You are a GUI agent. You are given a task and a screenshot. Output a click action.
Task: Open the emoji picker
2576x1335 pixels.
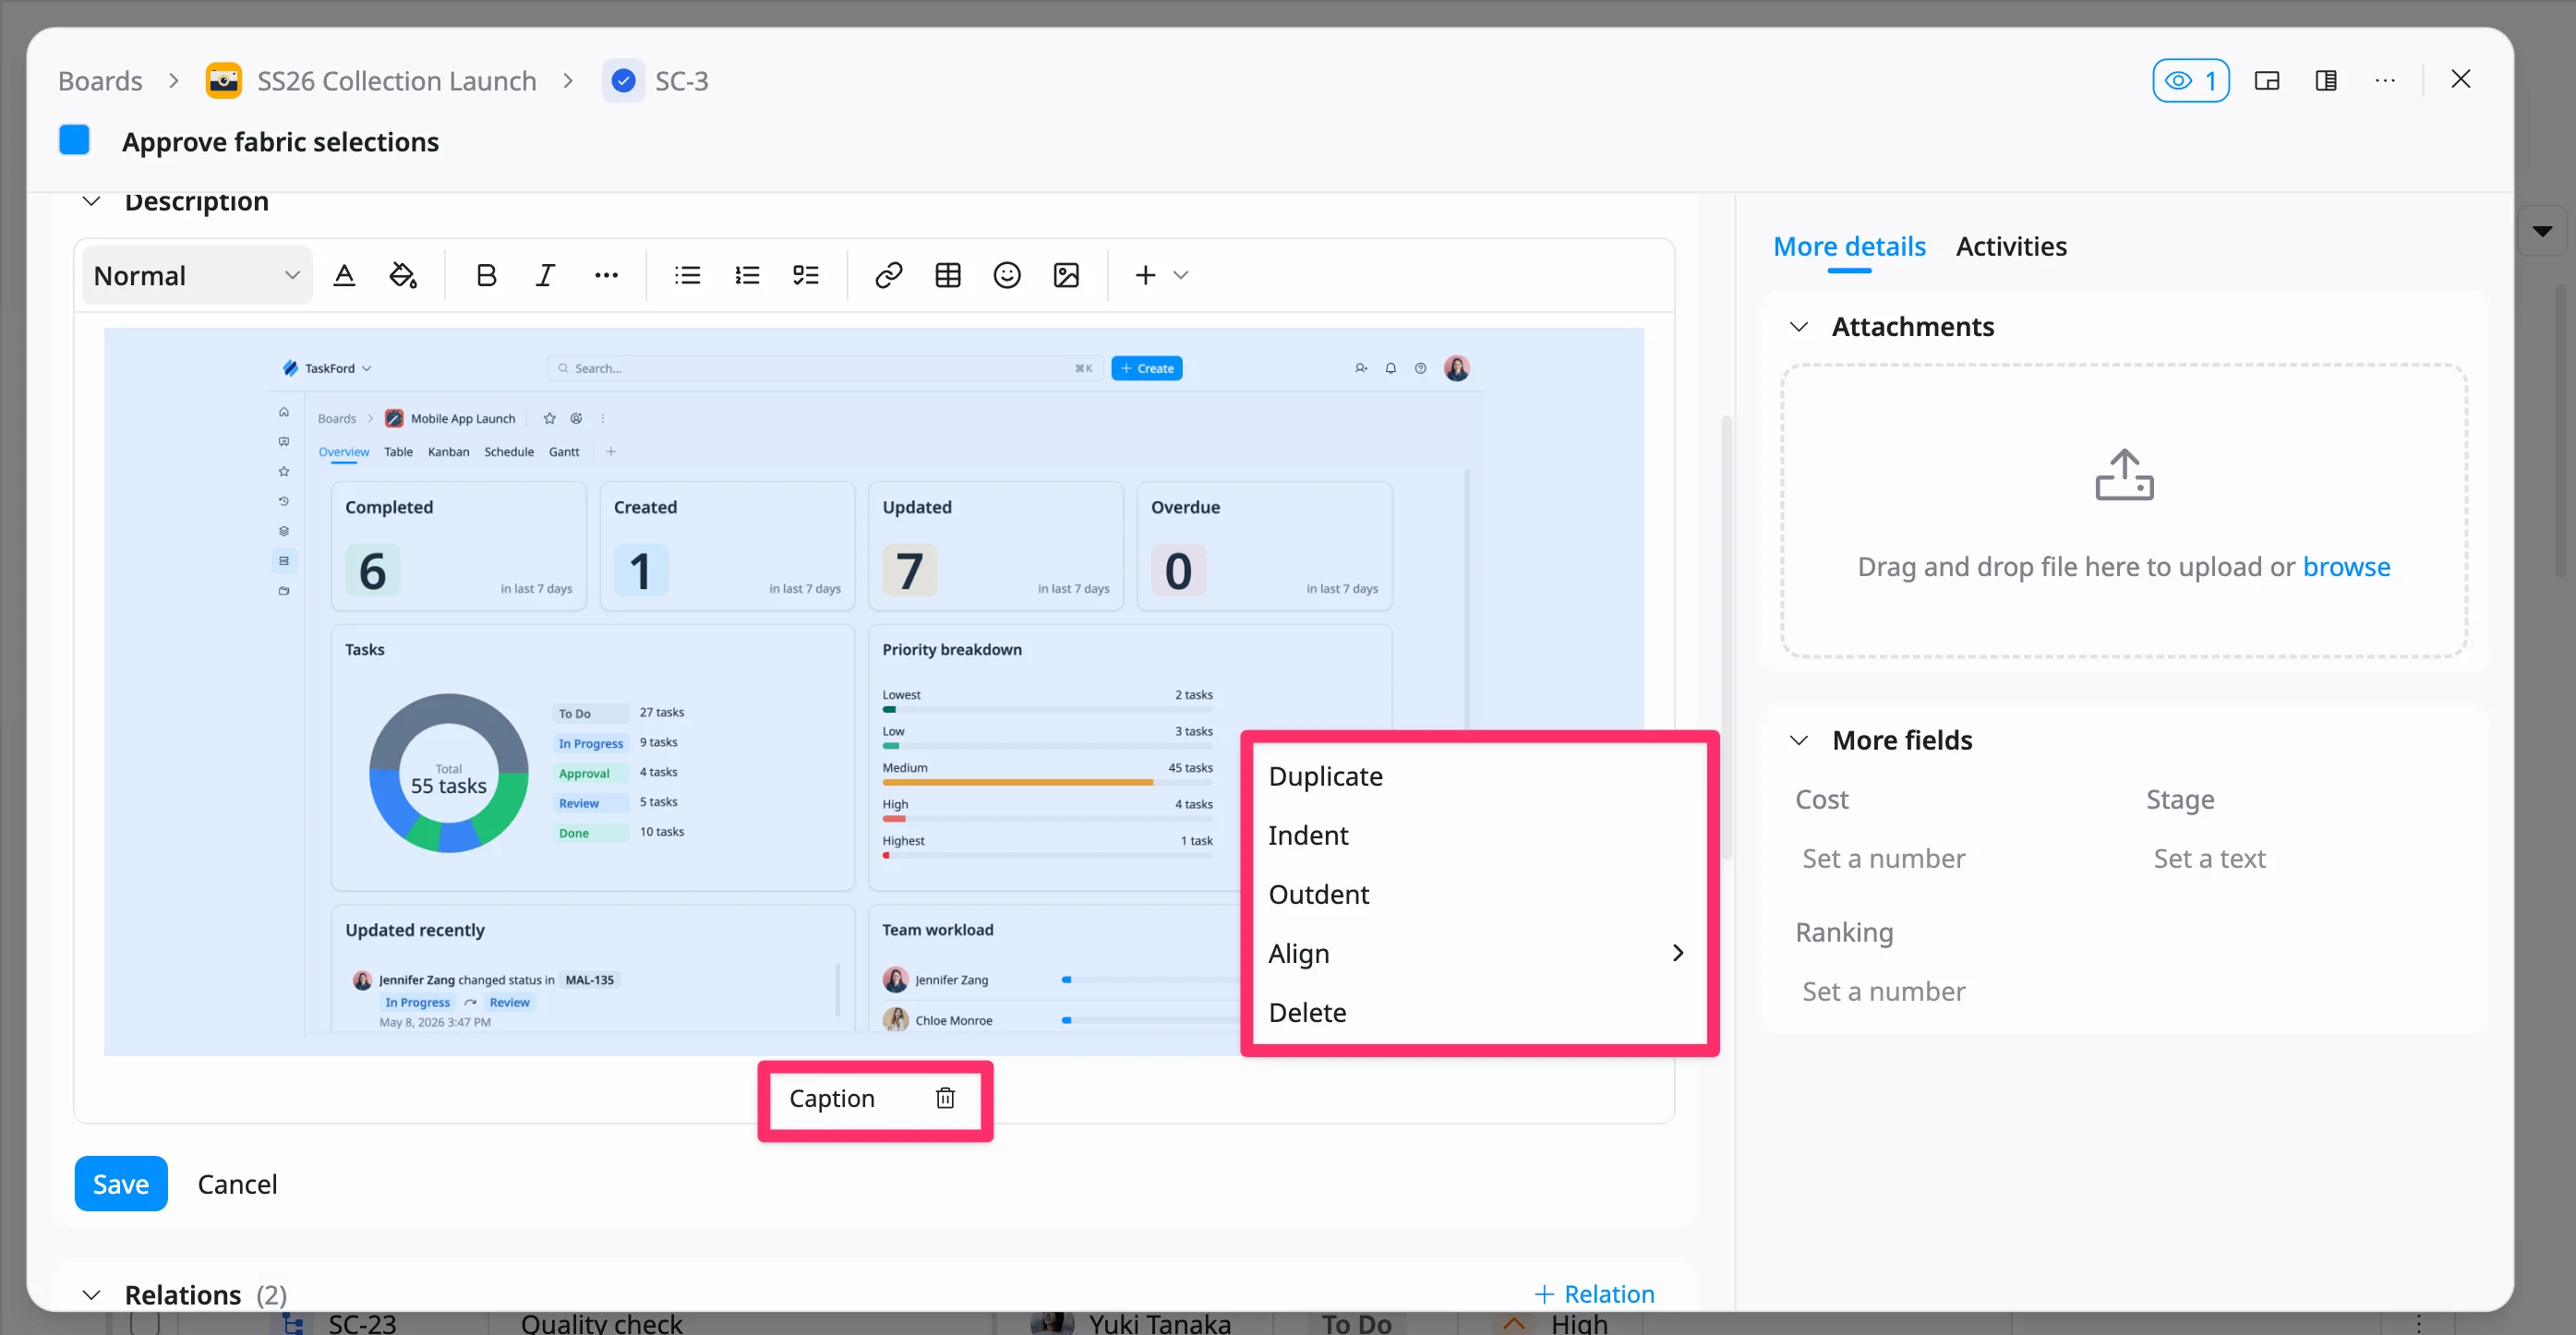[x=1007, y=275]
